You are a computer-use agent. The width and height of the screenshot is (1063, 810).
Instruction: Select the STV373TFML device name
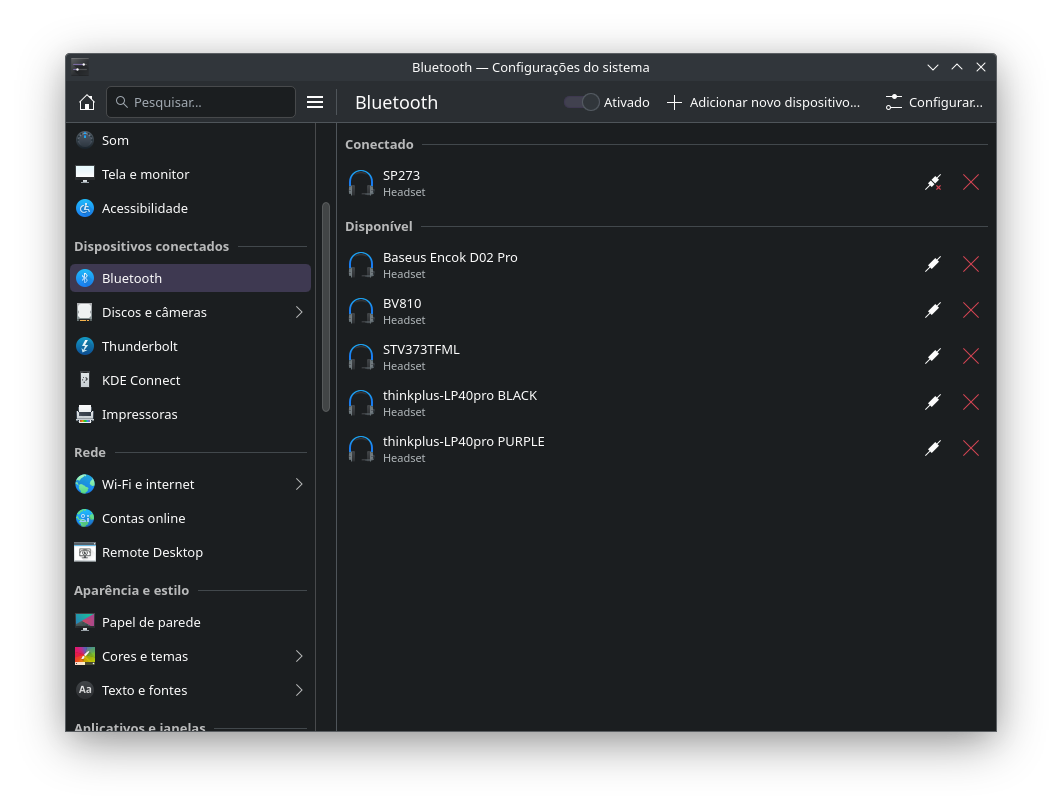pos(421,350)
